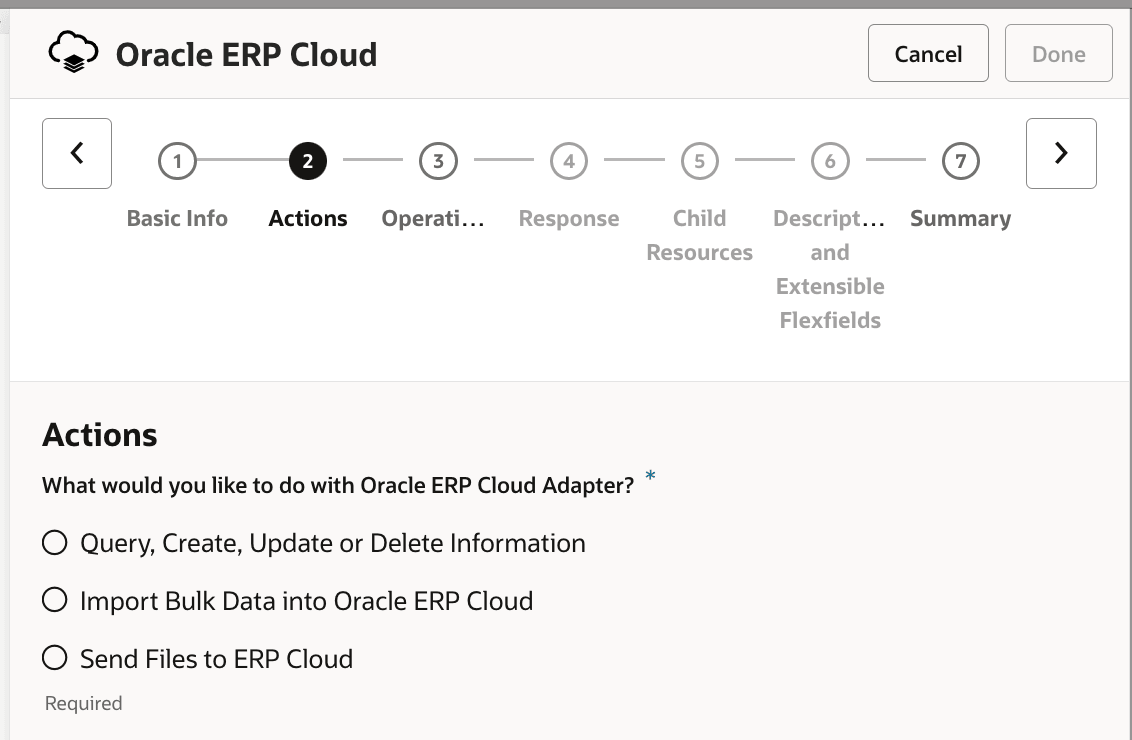This screenshot has height=740, width=1132.
Task: Select step 5 Child Resources circle
Action: 699,160
